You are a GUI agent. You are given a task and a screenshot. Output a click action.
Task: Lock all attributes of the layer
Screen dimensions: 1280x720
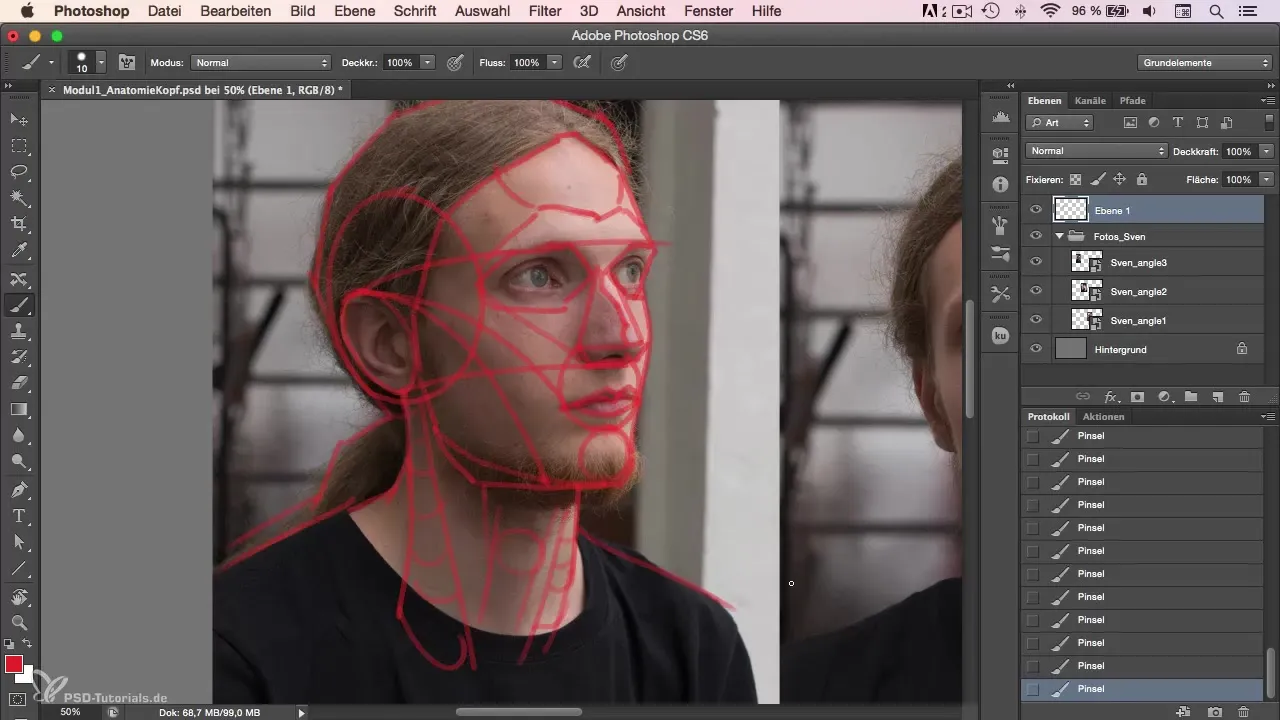click(1142, 180)
